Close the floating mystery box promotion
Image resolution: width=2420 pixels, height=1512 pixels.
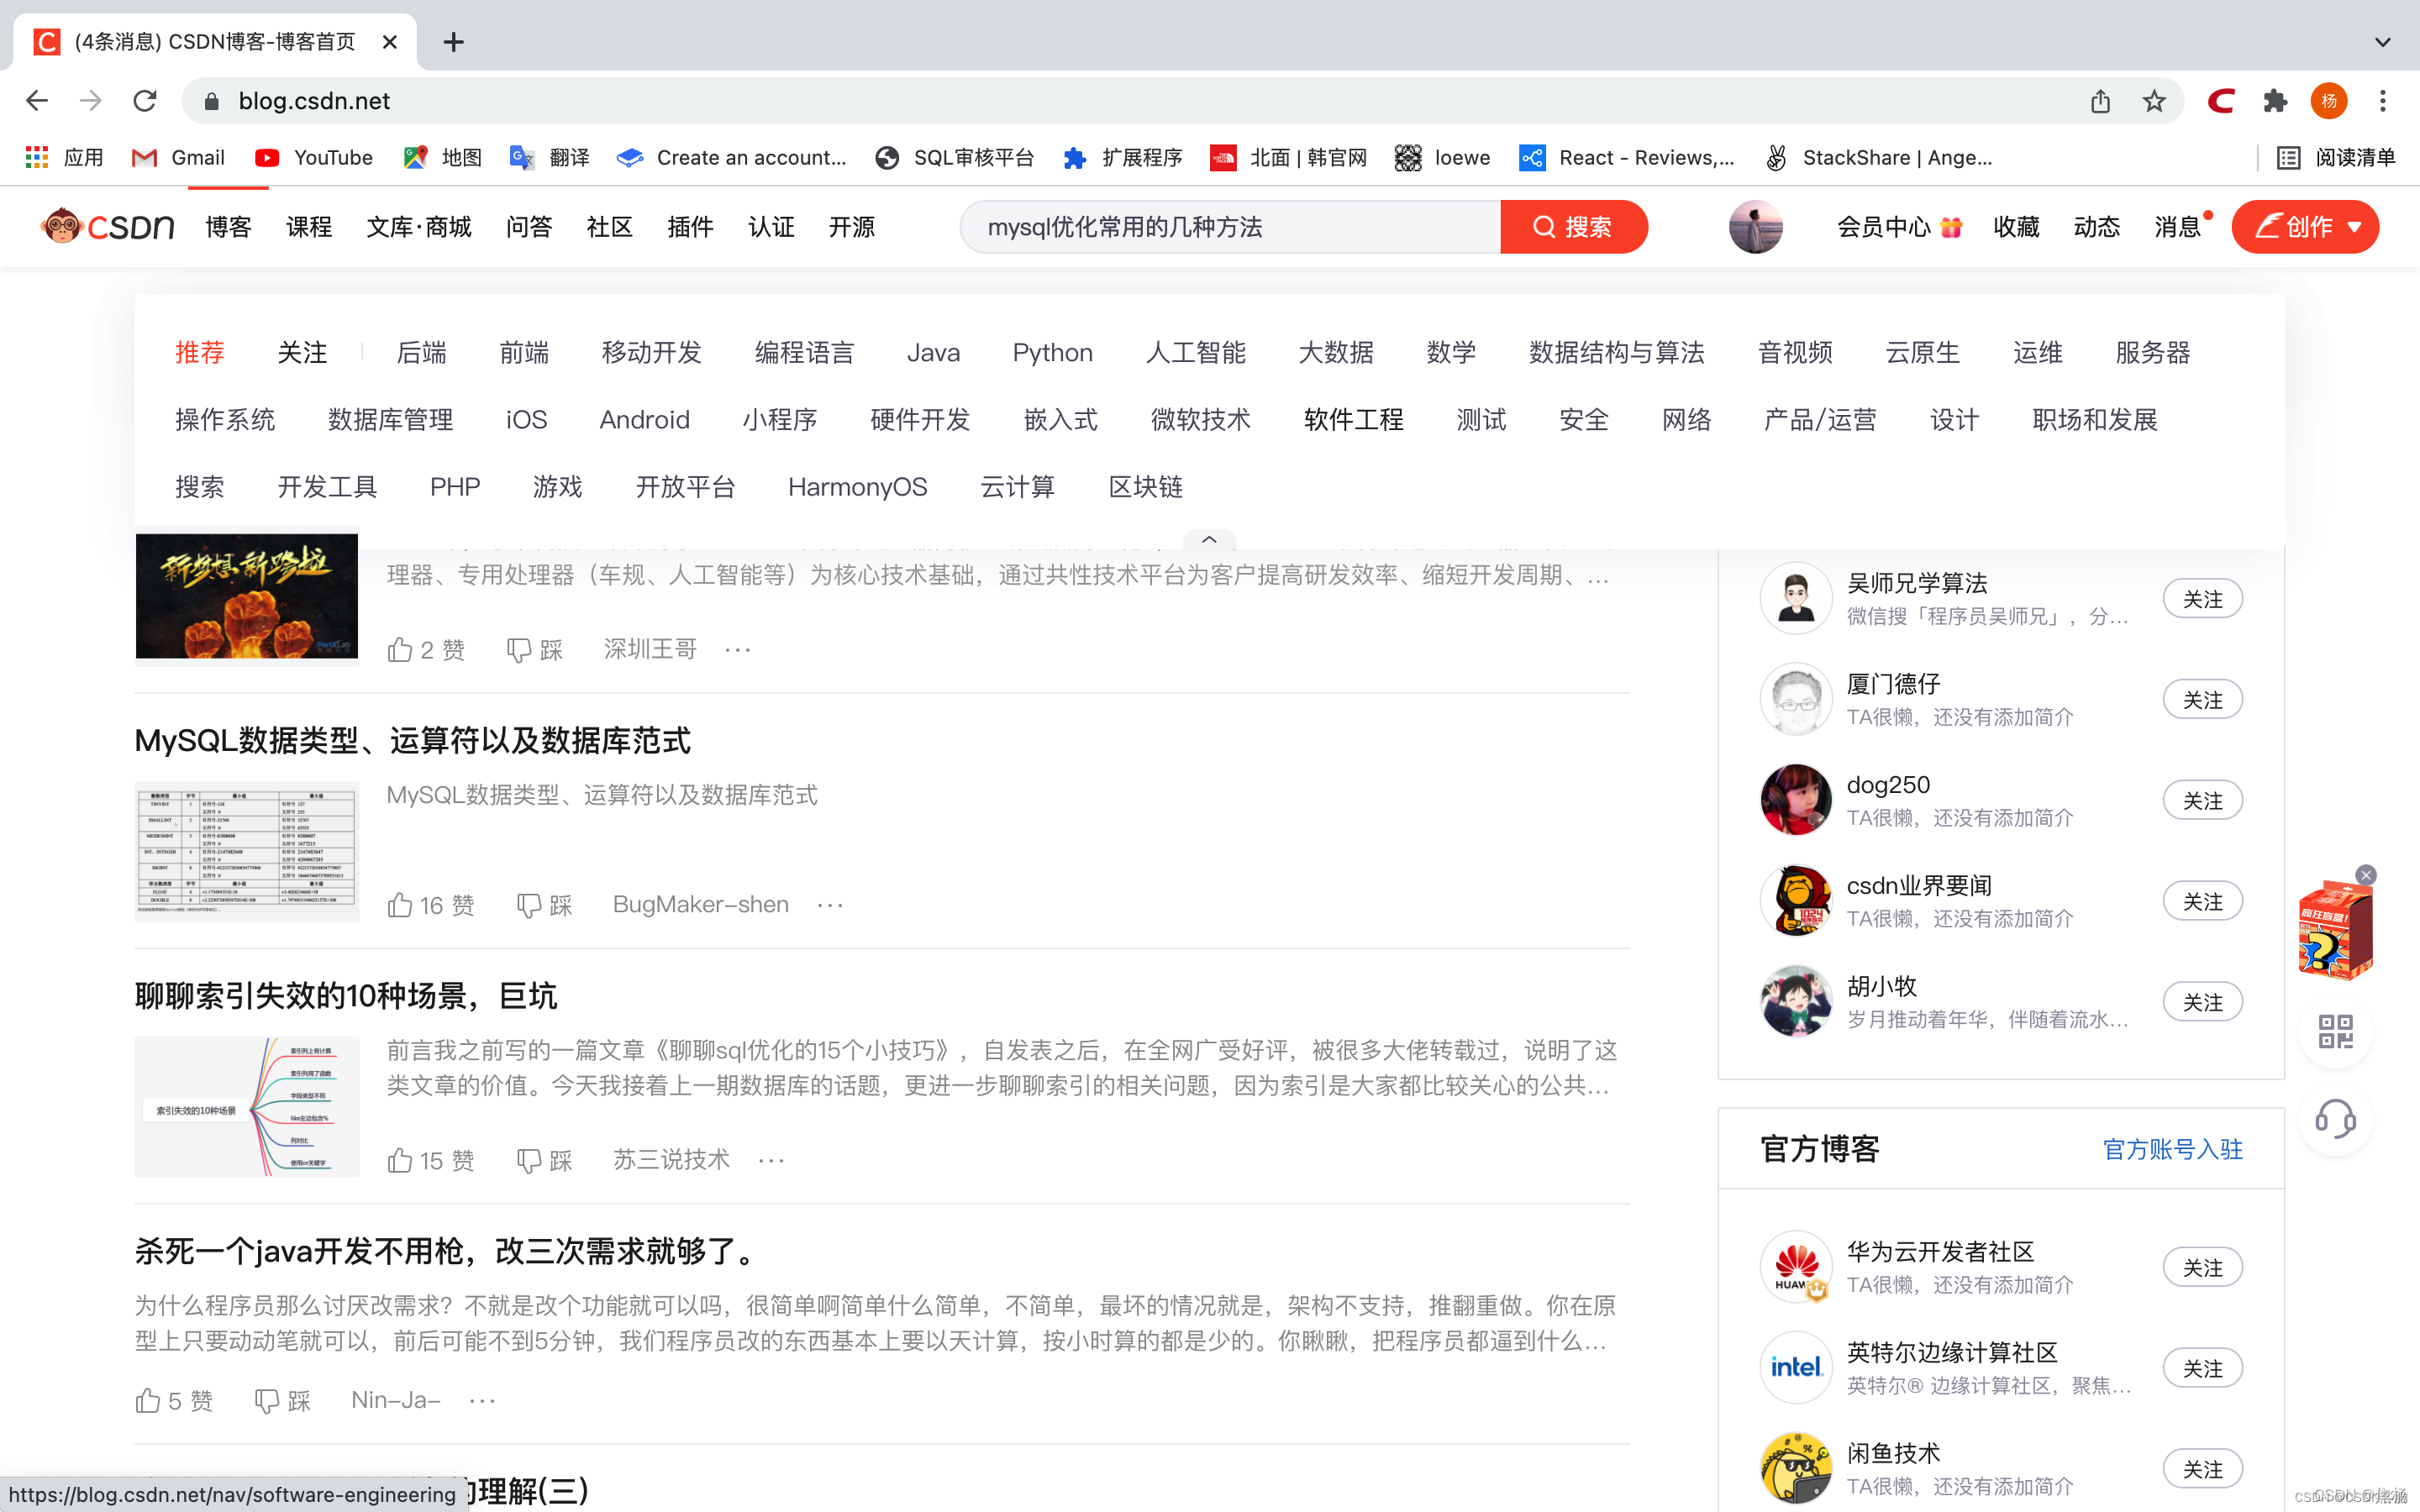tap(2365, 875)
